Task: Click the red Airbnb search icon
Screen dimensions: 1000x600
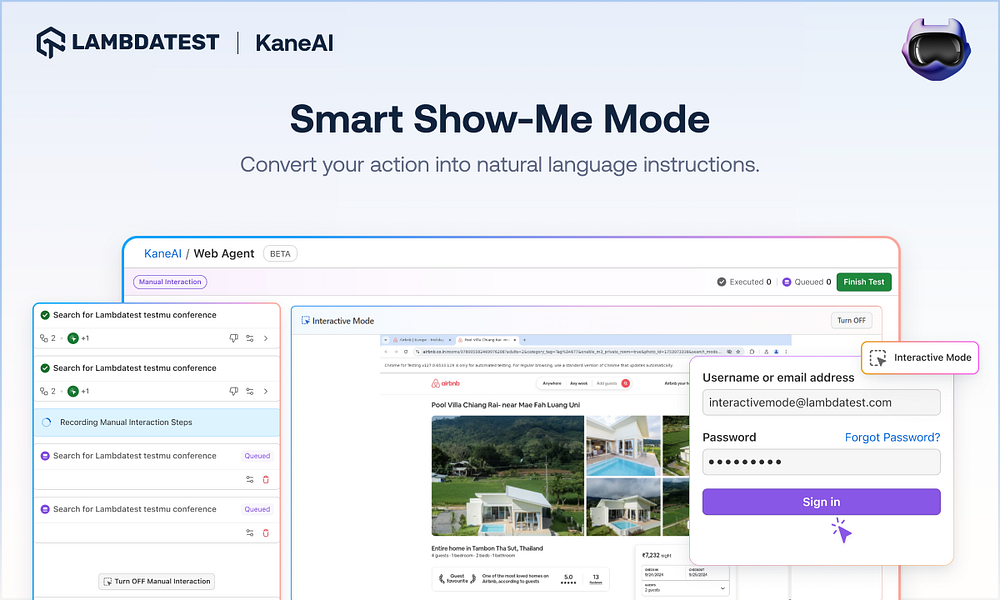Action: (x=626, y=383)
